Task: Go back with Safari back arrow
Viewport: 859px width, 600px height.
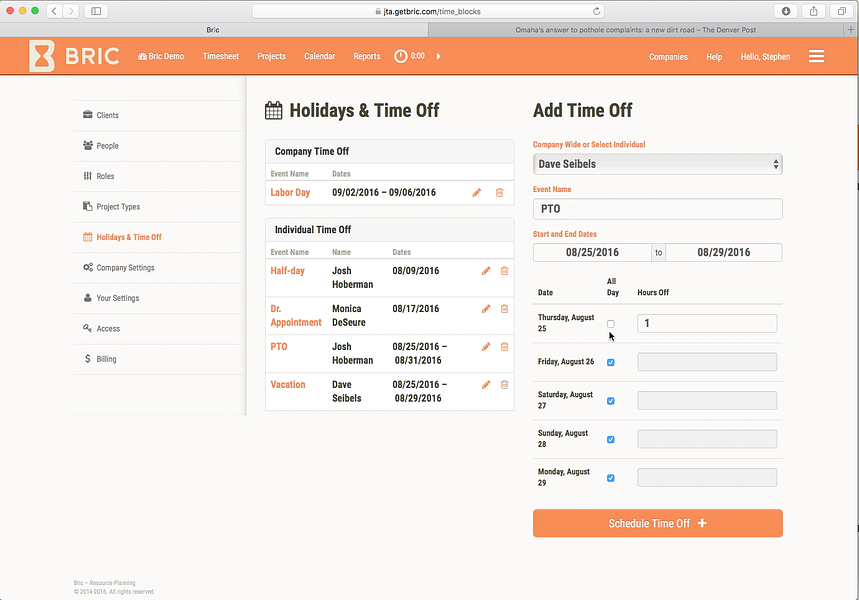Action: (x=54, y=11)
